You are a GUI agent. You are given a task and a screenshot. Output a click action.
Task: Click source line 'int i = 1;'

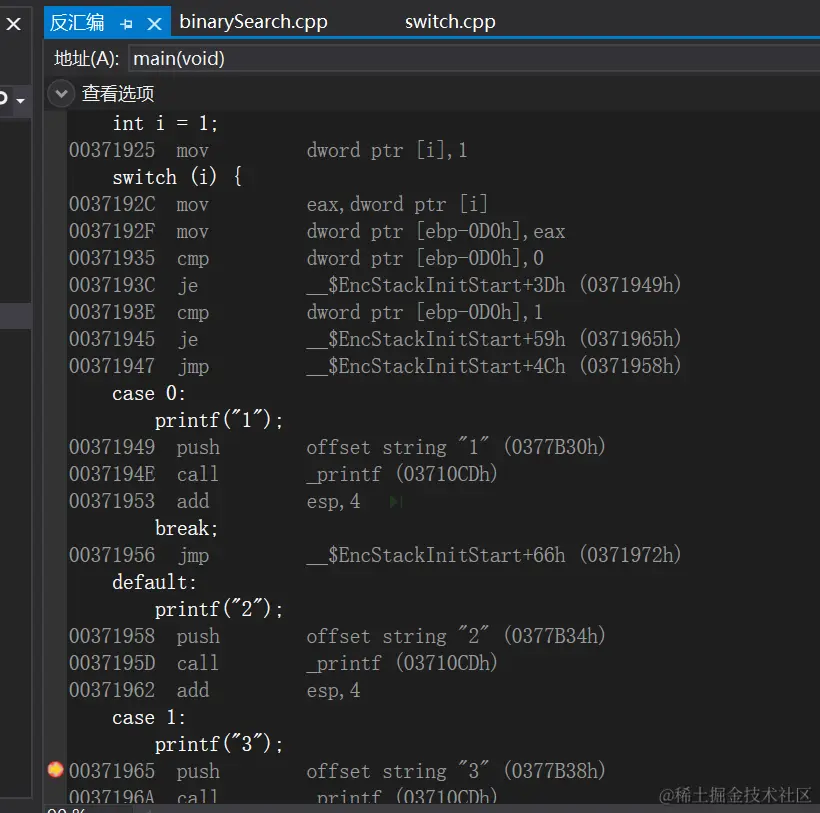pyautogui.click(x=165, y=123)
